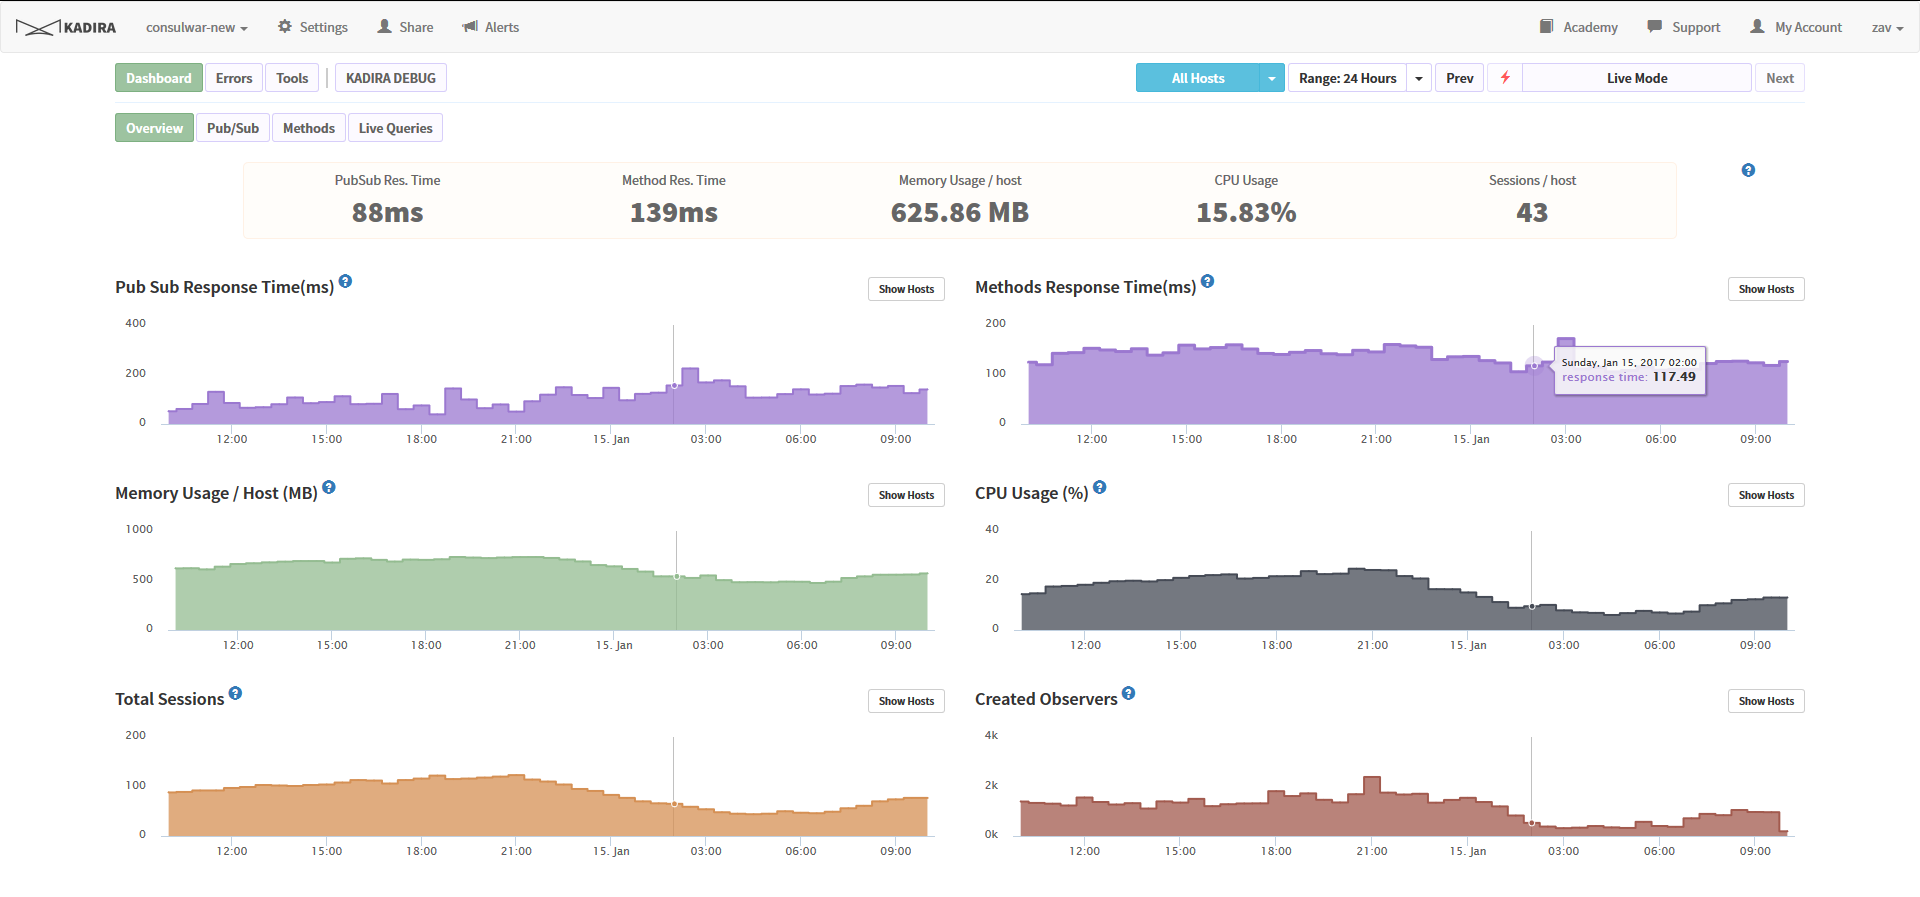Go to Next time range
The image size is (1920, 897).
1780,78
